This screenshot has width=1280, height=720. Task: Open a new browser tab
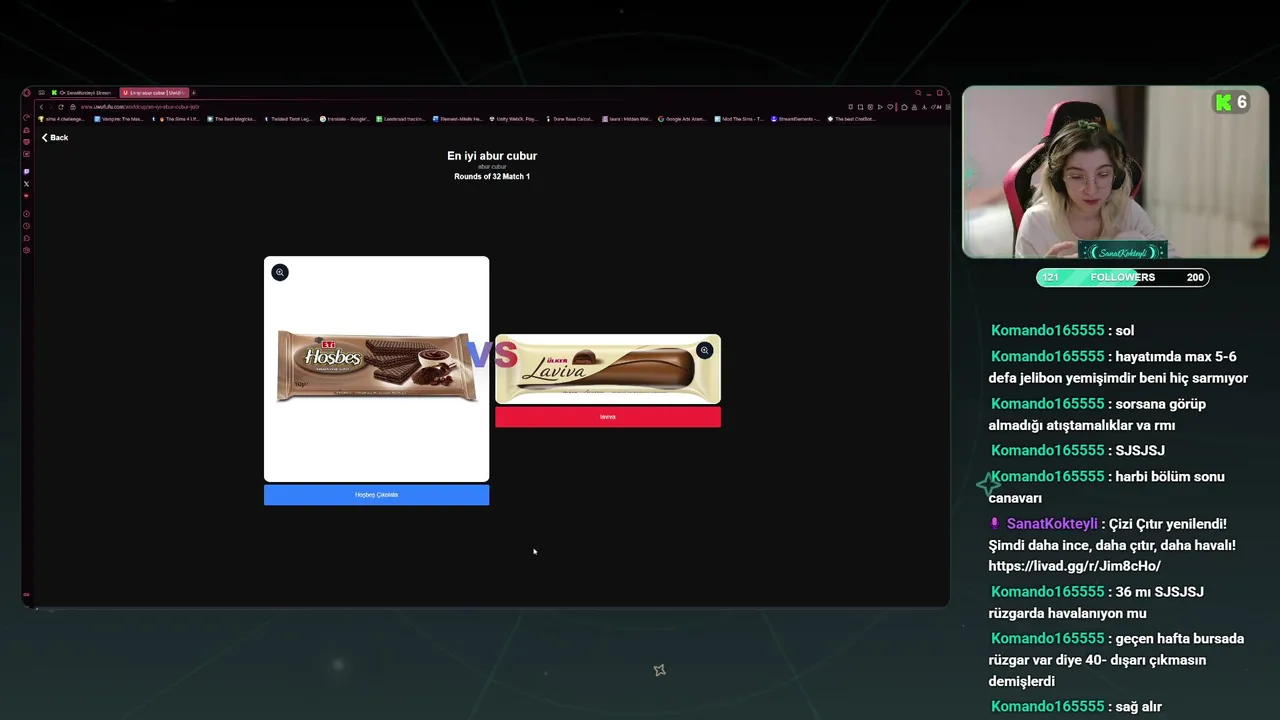click(x=194, y=93)
